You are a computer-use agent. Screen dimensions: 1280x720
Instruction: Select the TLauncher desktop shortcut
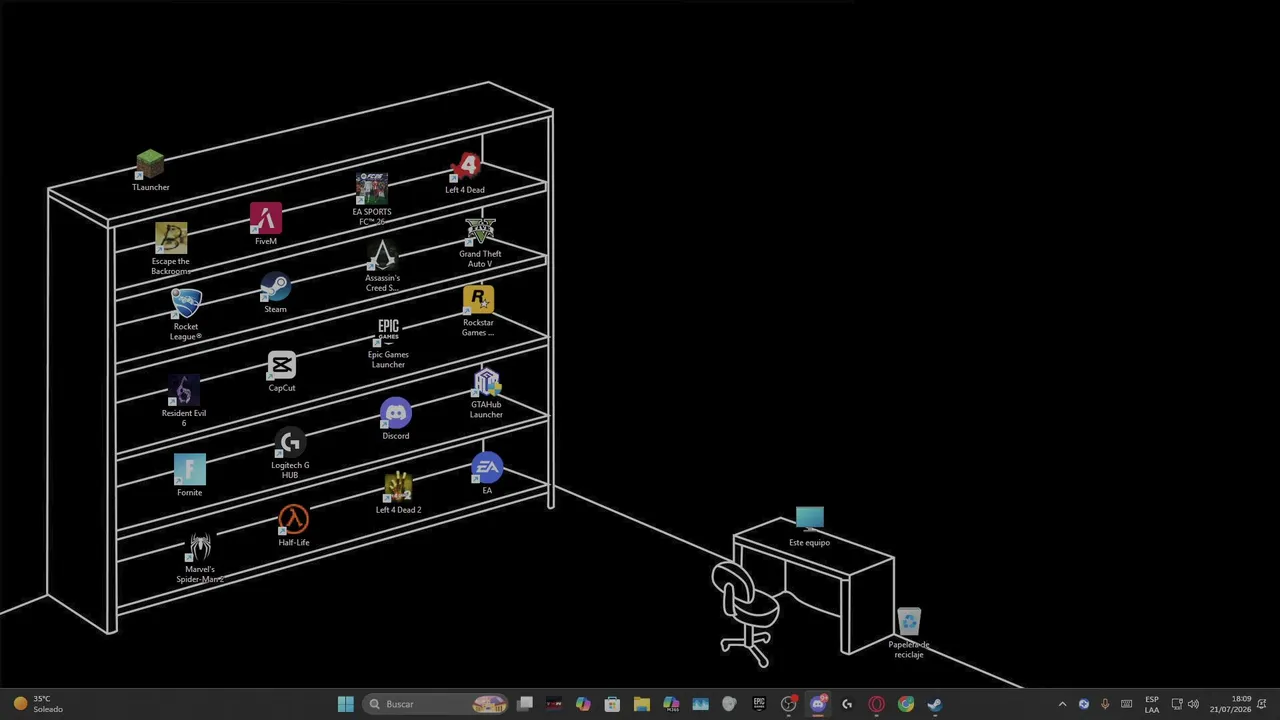pos(150,170)
